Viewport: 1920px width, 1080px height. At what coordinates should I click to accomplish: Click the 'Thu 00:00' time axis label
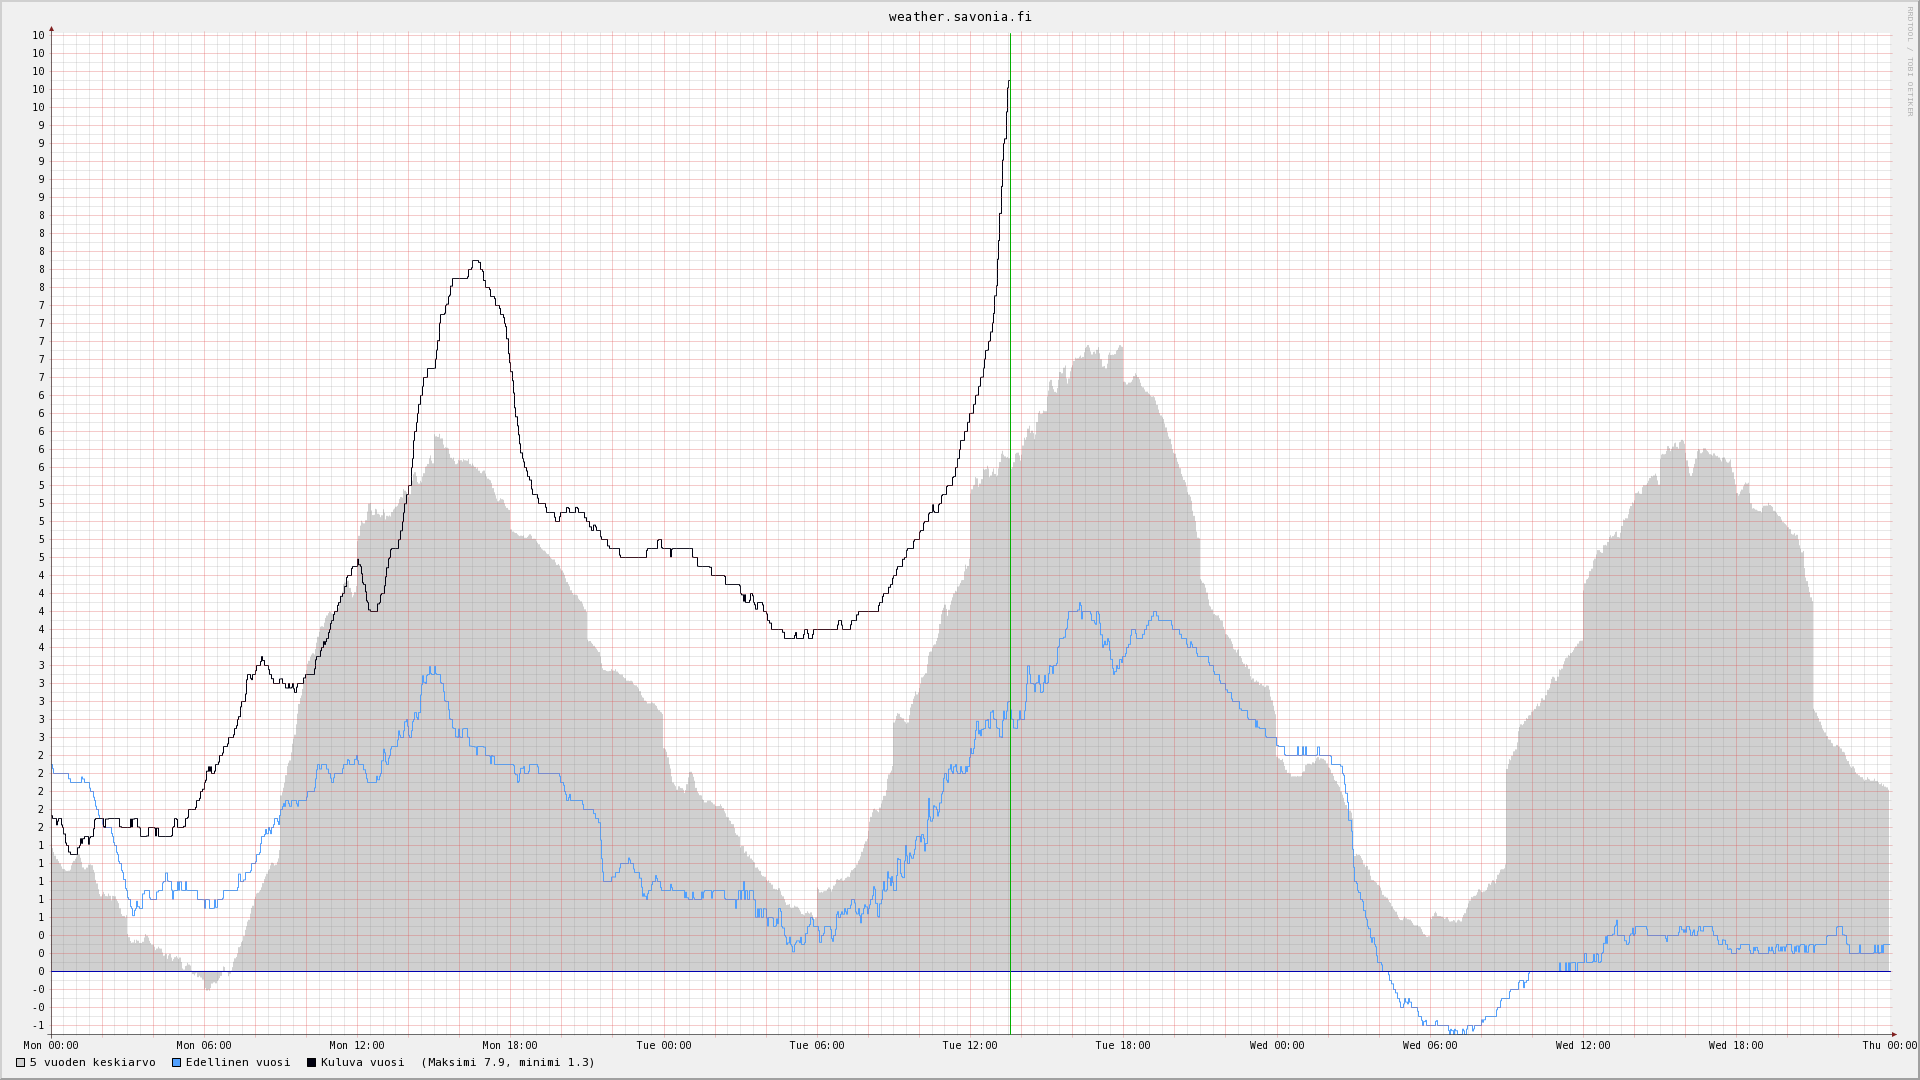click(x=1889, y=1046)
